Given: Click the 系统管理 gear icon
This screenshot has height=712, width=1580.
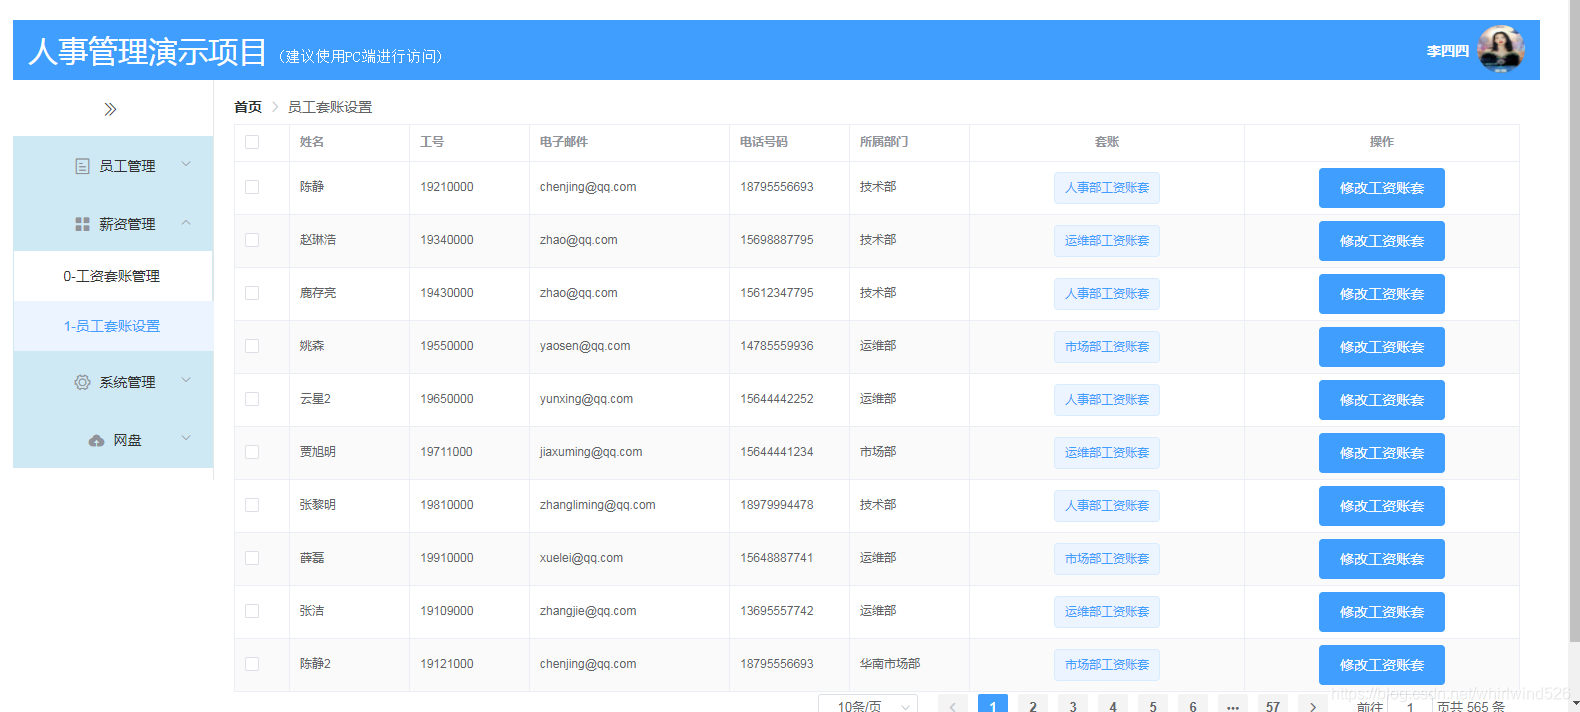Looking at the screenshot, I should (82, 382).
